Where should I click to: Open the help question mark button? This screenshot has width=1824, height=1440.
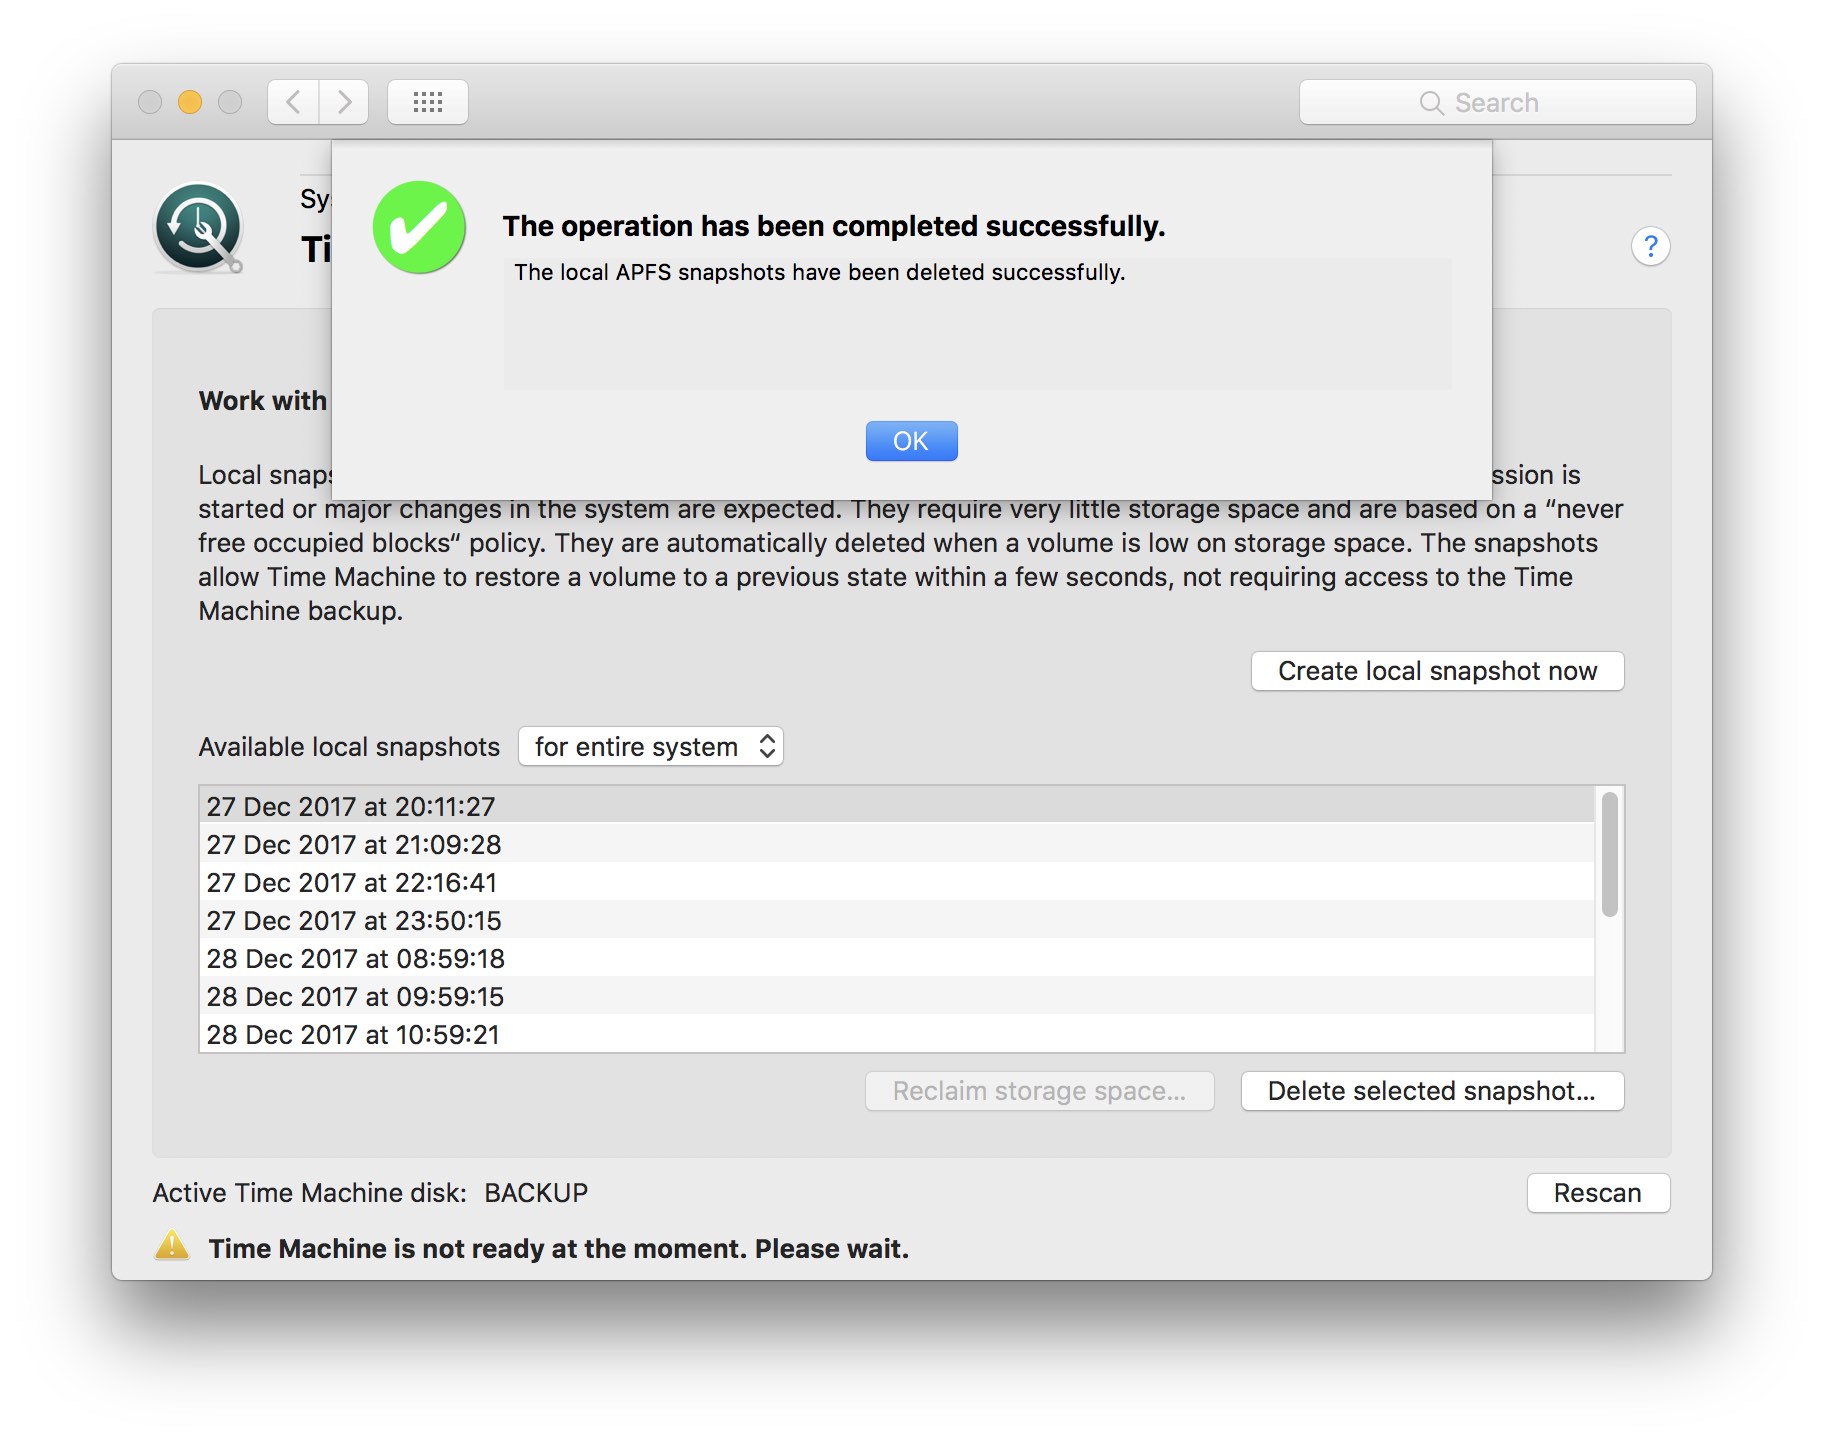coord(1651,246)
